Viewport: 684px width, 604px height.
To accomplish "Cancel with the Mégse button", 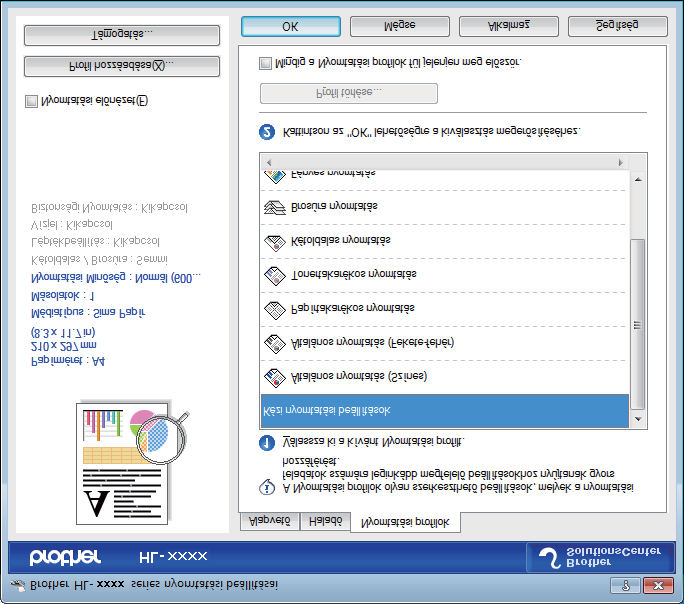I will [x=400, y=27].
